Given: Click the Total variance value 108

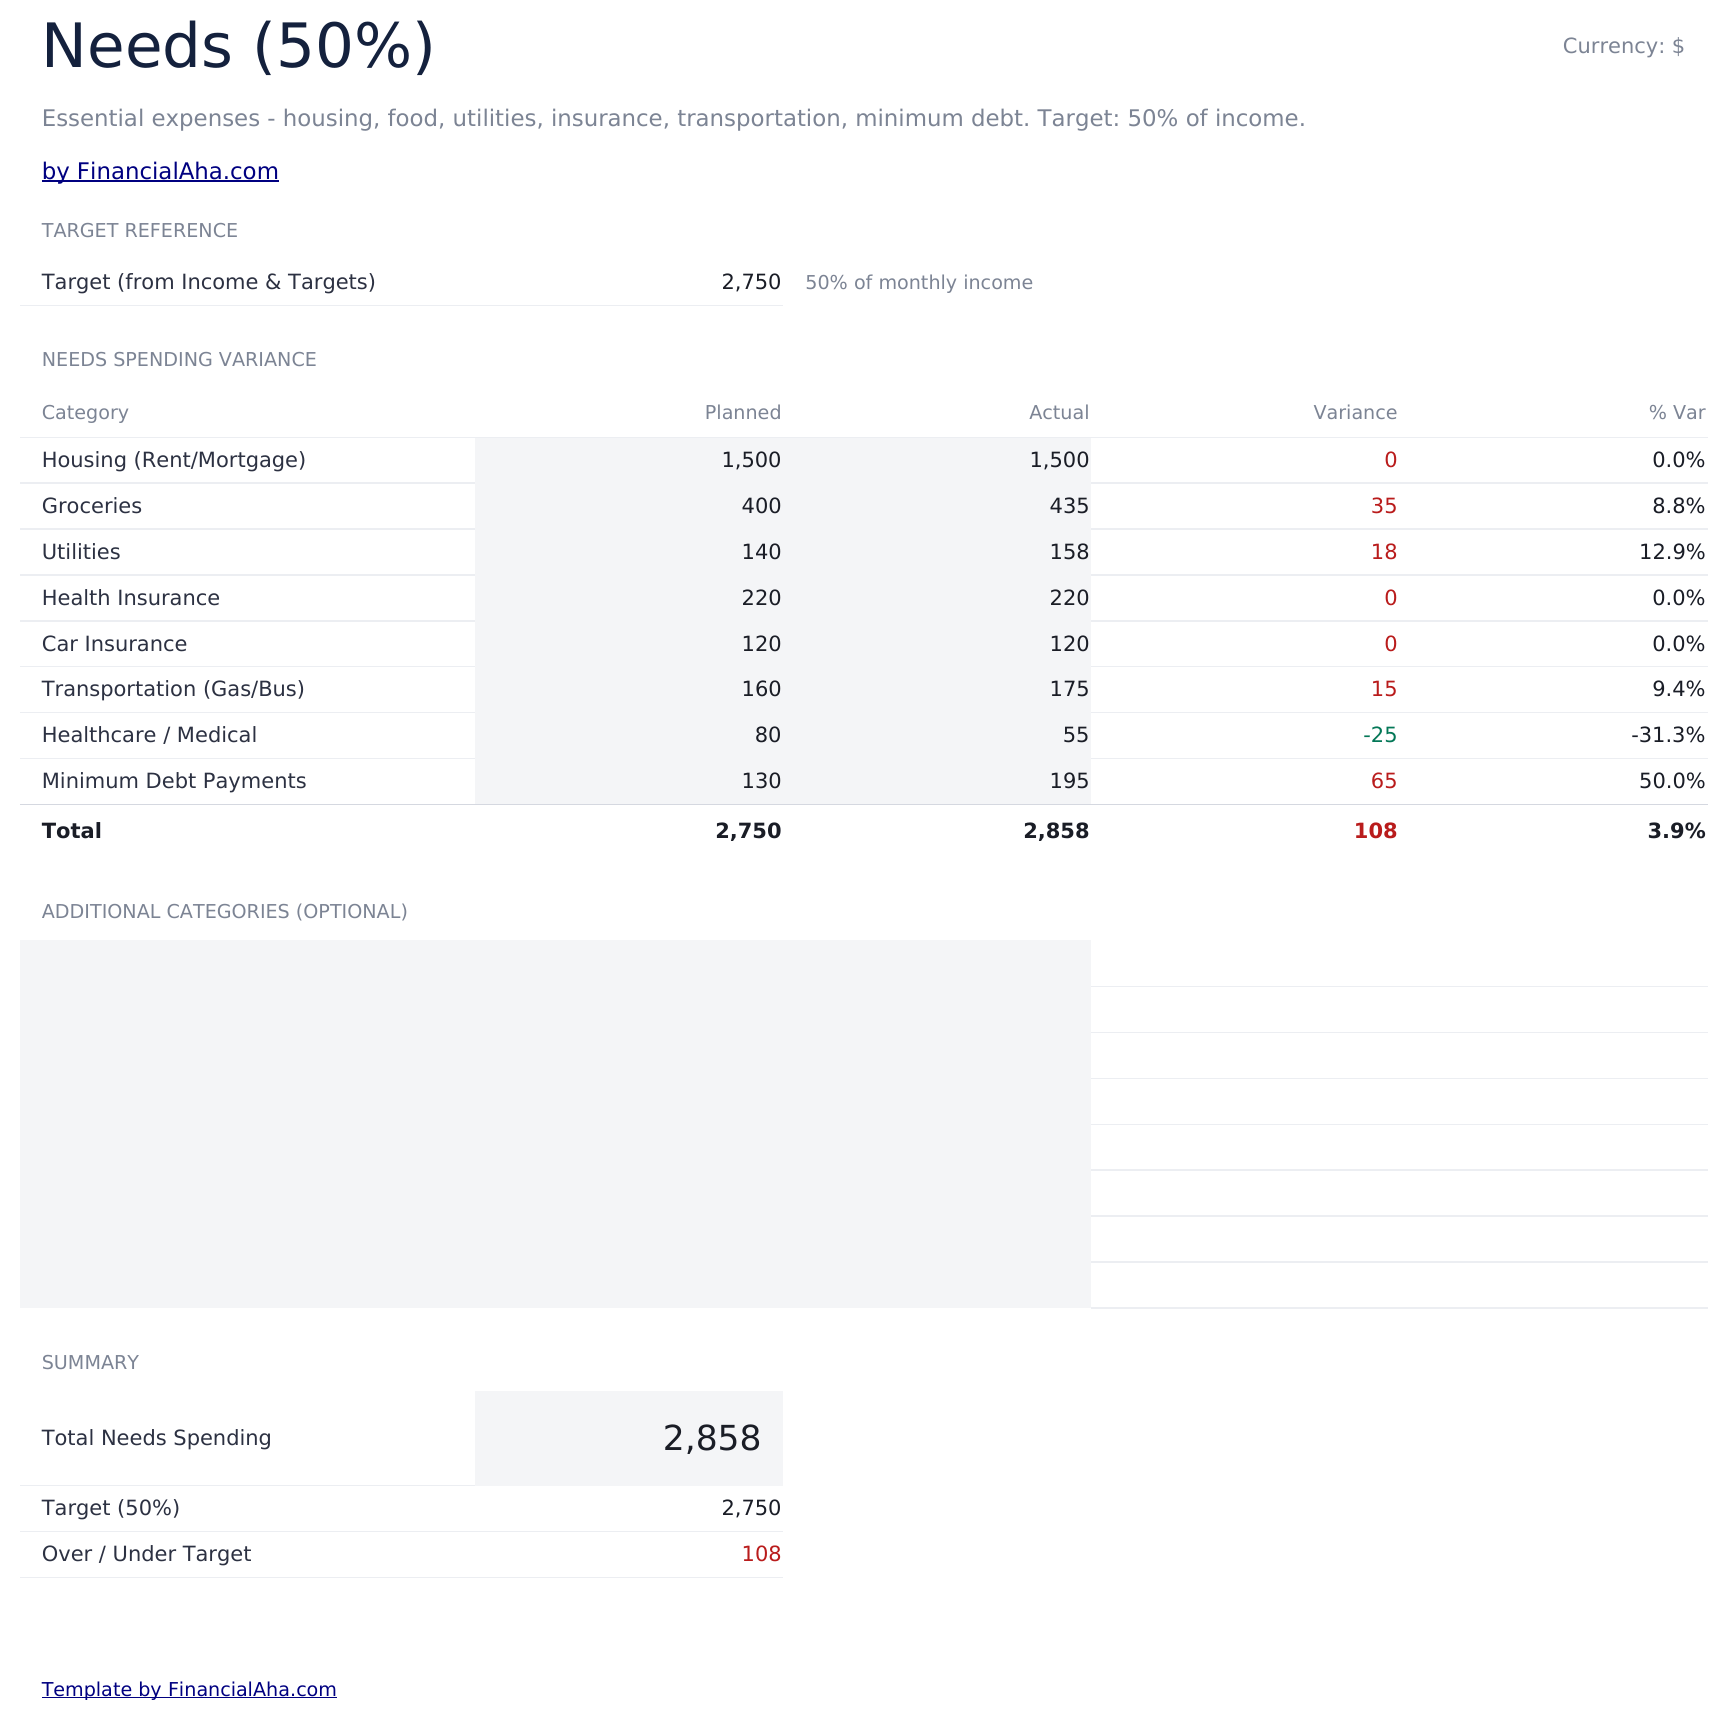Looking at the screenshot, I should point(1376,831).
